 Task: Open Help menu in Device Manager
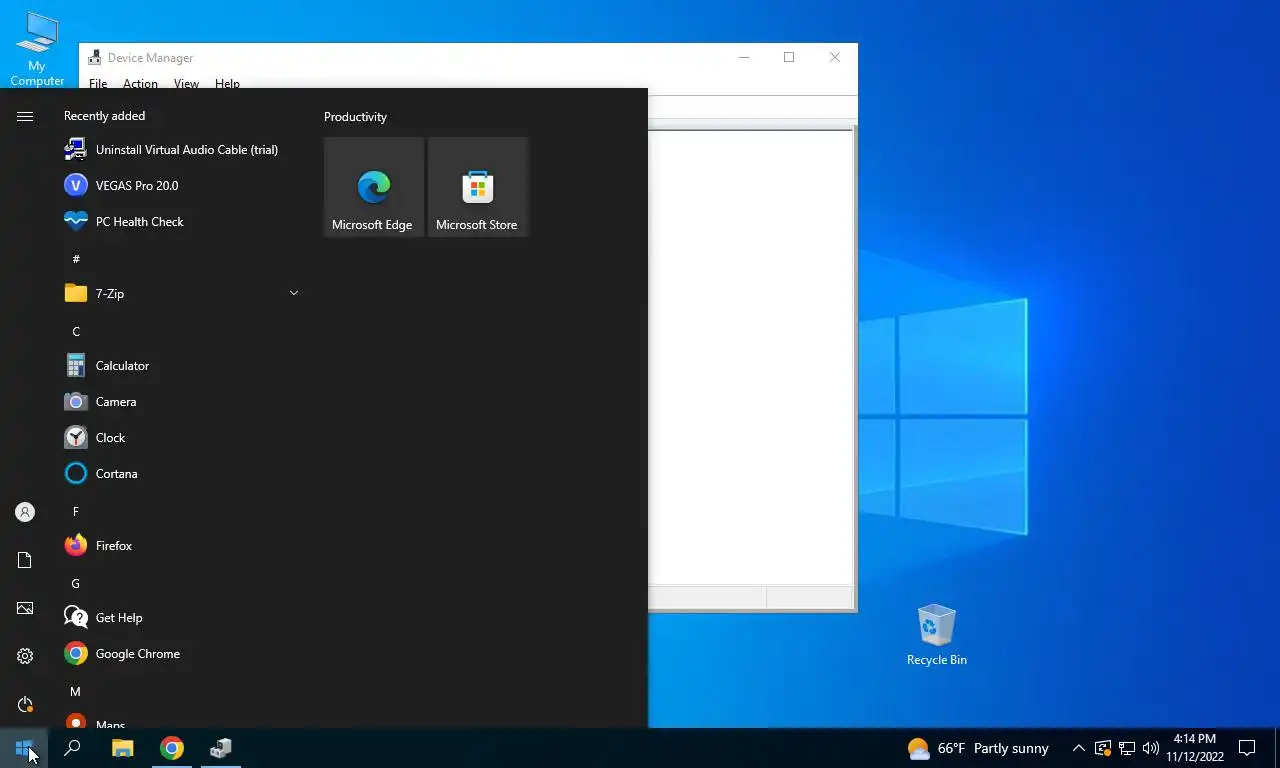point(227,84)
